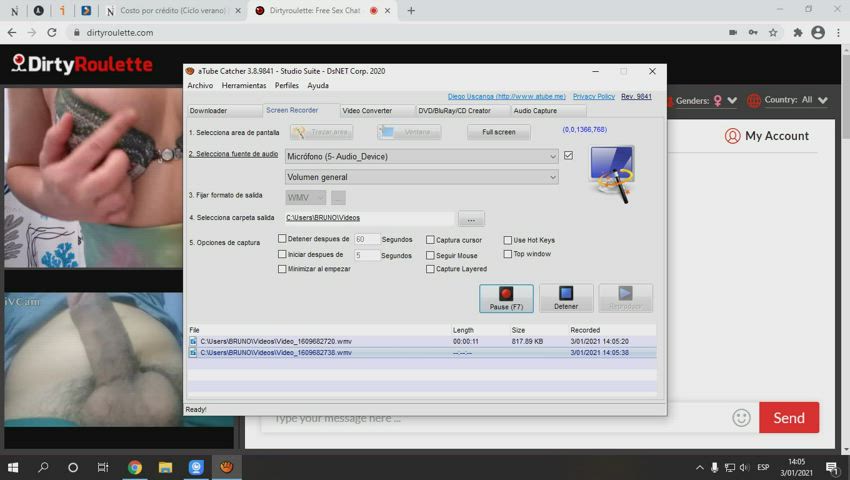Open the Herramientas menu

[x=244, y=86]
